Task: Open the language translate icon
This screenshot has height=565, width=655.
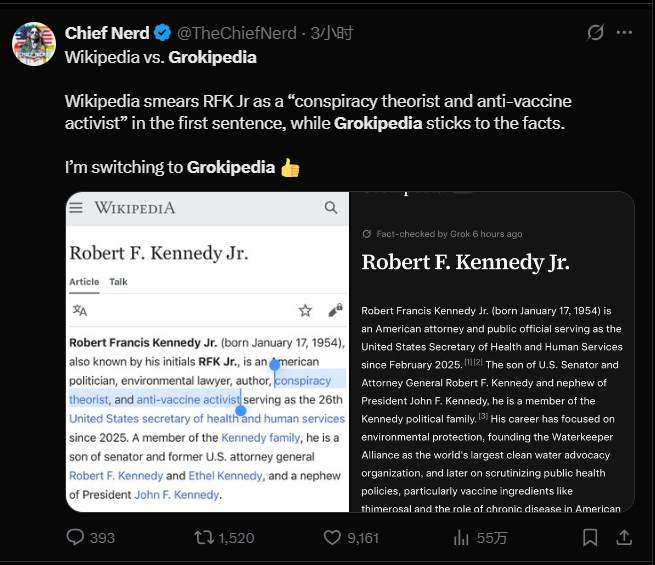Action: point(80,311)
